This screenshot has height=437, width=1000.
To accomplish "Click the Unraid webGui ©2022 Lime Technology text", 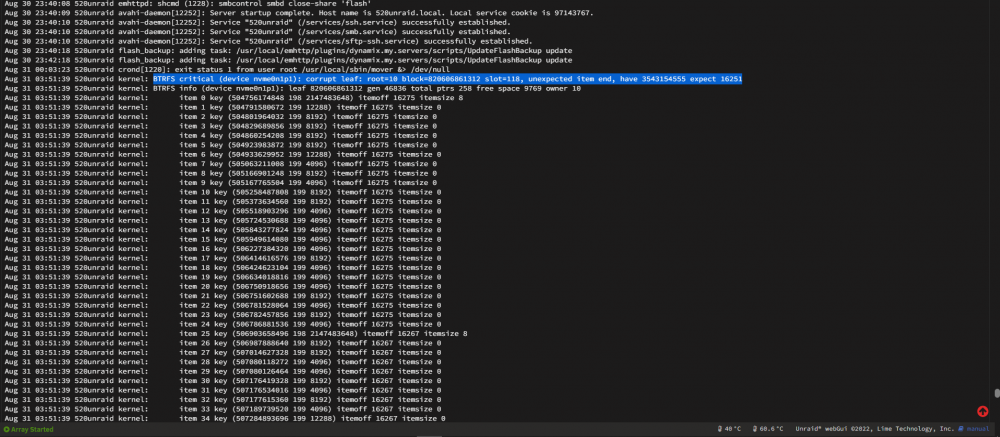I will click(874, 429).
